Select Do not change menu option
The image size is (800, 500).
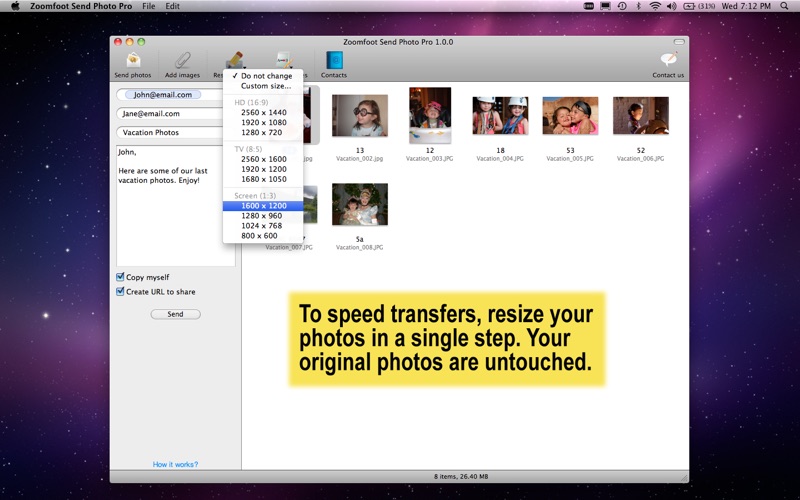click(263, 76)
